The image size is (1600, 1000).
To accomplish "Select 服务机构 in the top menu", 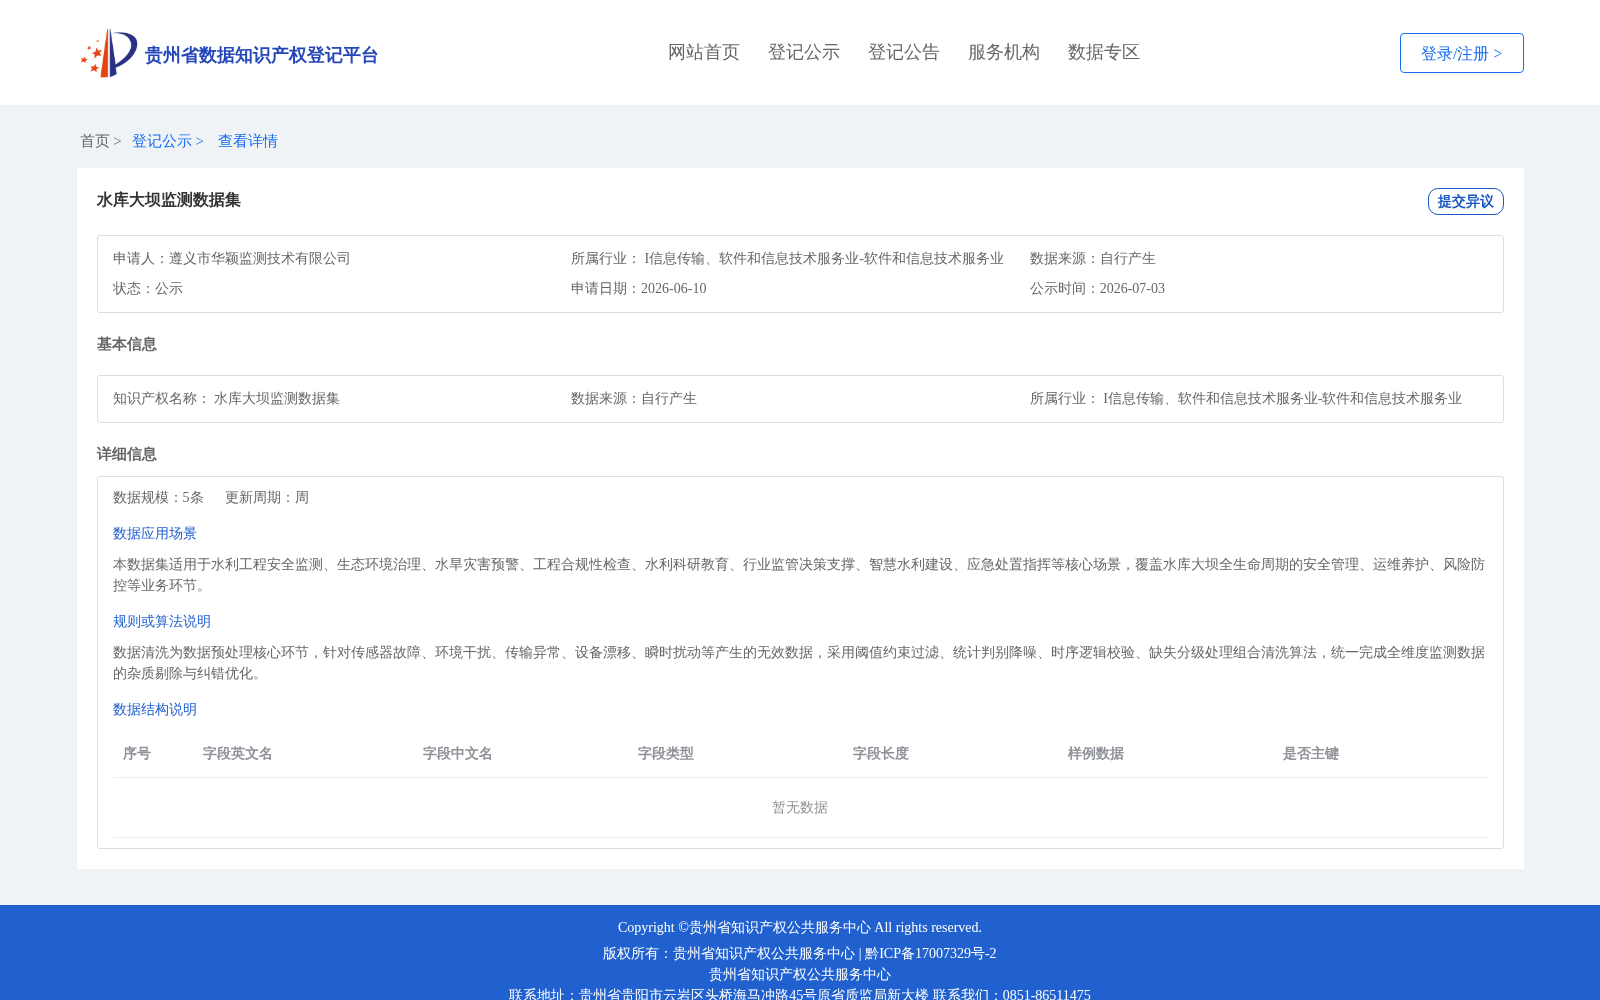I will click(x=1004, y=52).
